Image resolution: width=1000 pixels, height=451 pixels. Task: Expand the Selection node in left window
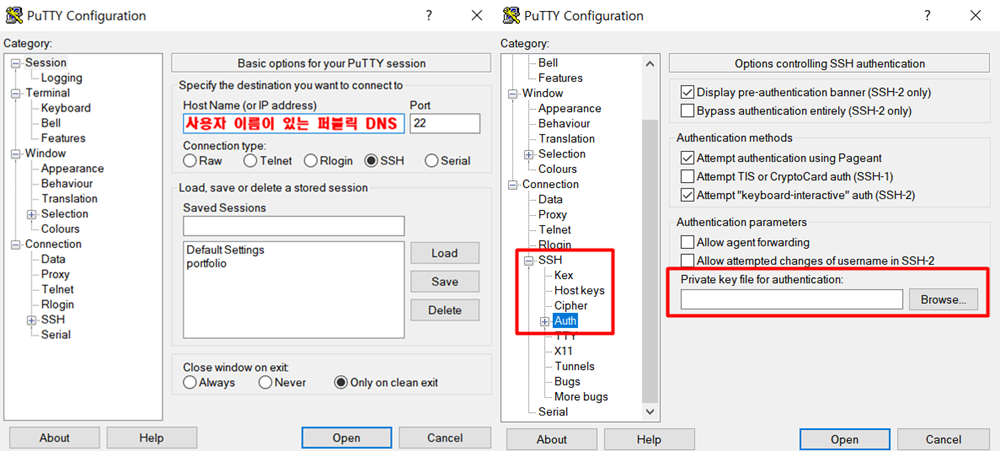(31, 214)
